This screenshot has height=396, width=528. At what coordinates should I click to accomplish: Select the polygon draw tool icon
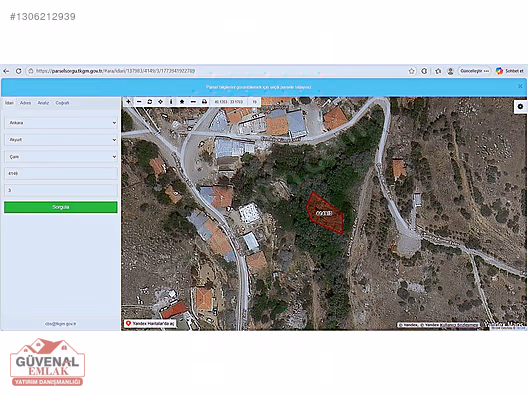pyautogui.click(x=182, y=101)
